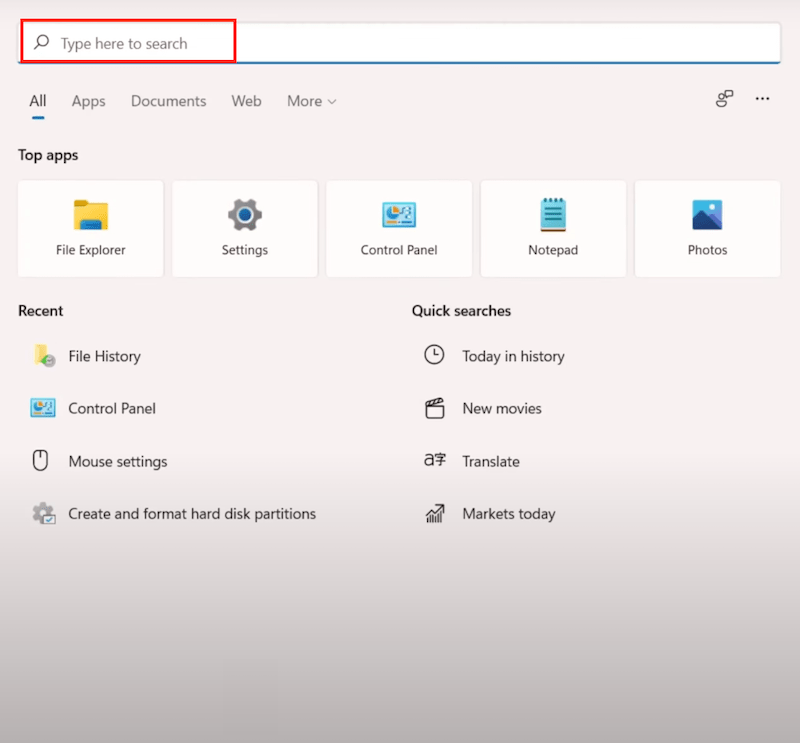The height and width of the screenshot is (743, 800).
Task: Open the three-dot options menu
Action: [762, 98]
